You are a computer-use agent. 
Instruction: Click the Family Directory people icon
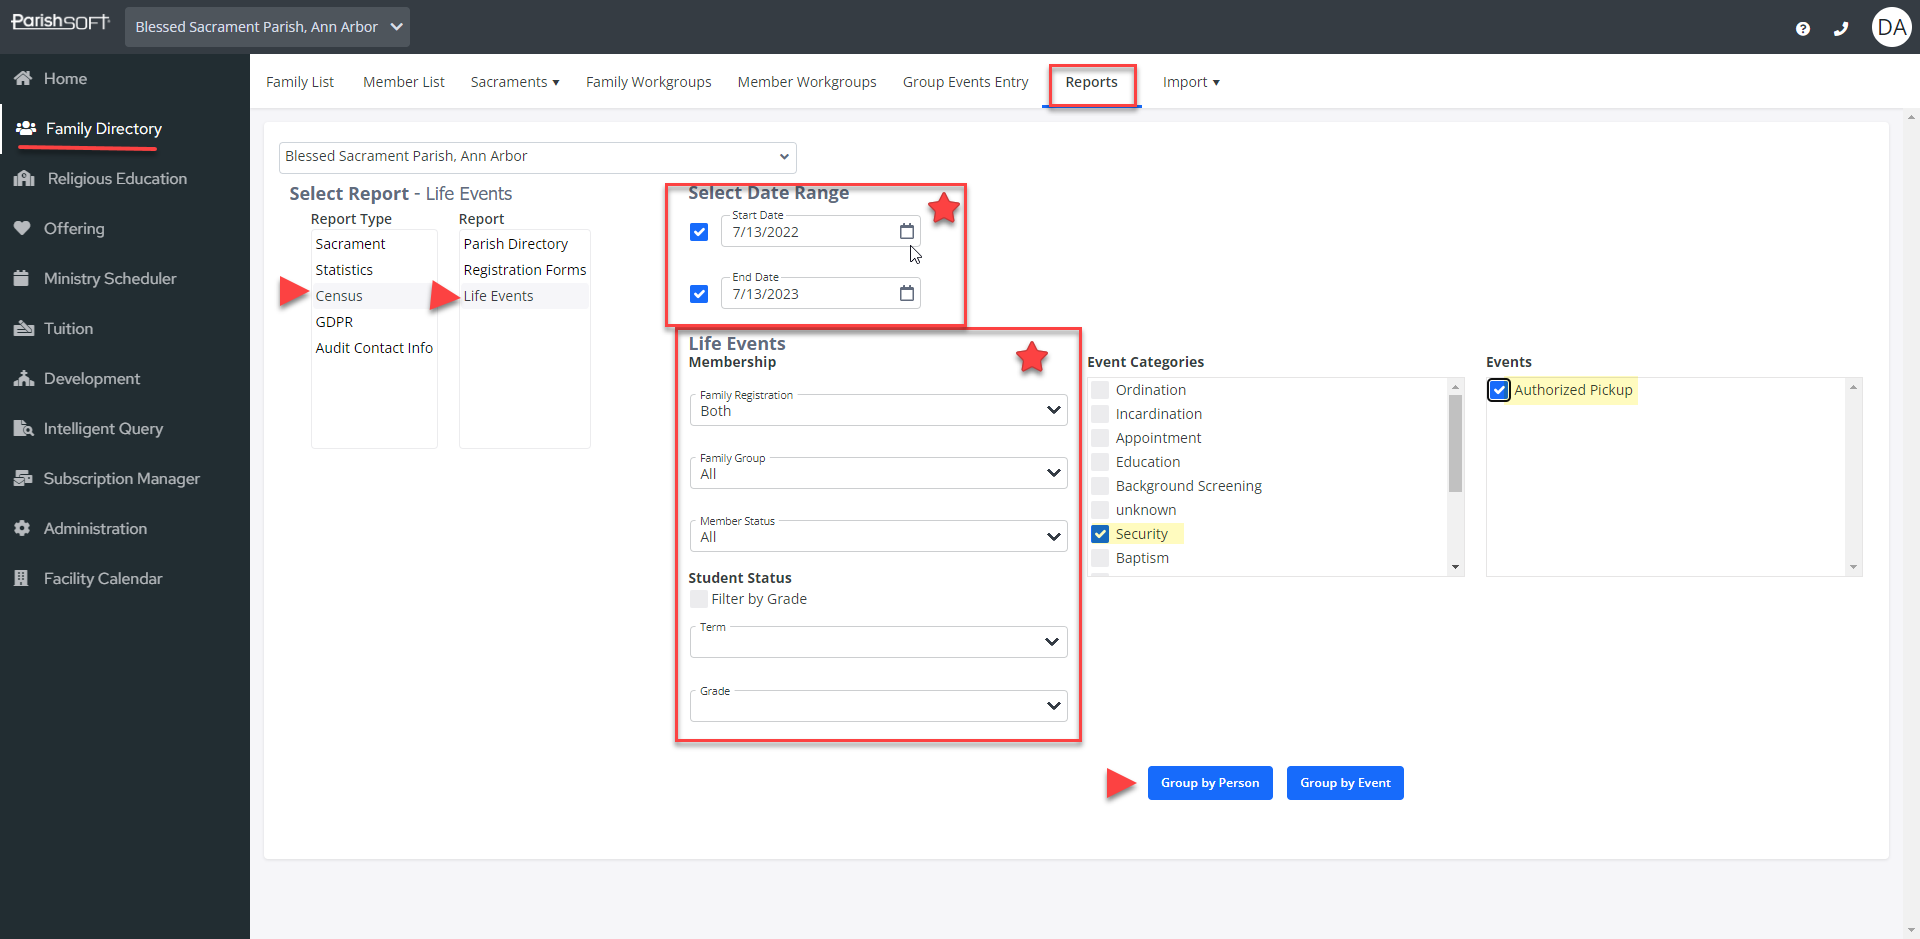point(26,128)
